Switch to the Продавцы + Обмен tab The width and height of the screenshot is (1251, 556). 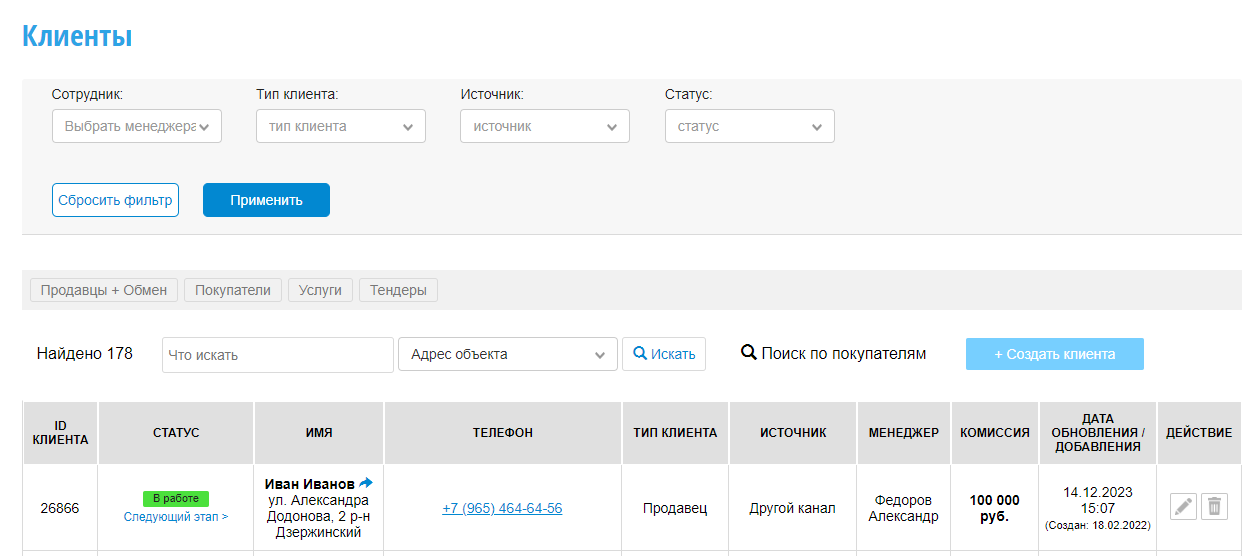pyautogui.click(x=105, y=290)
